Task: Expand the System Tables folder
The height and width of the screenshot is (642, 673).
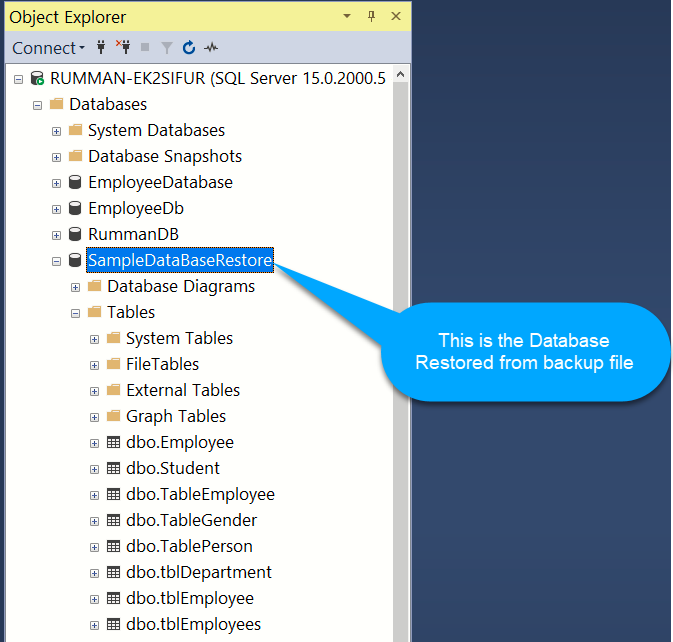Action: click(x=94, y=339)
